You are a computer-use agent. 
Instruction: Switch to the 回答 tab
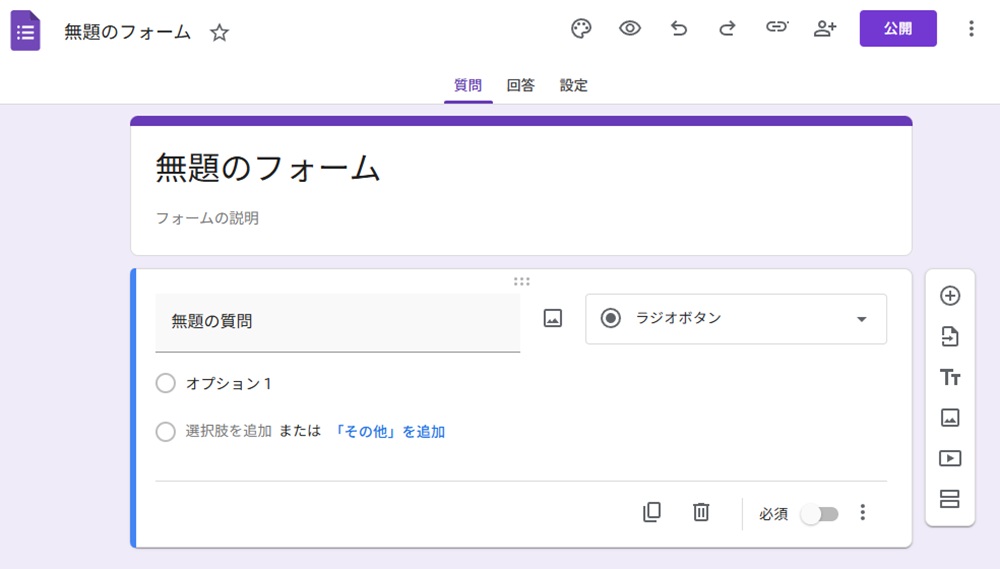[x=520, y=86]
